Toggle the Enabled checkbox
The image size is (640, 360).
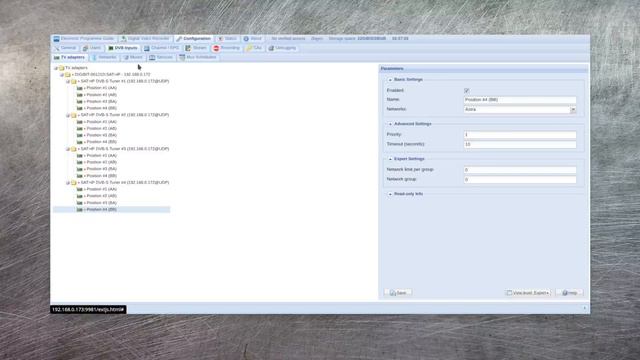[467, 90]
